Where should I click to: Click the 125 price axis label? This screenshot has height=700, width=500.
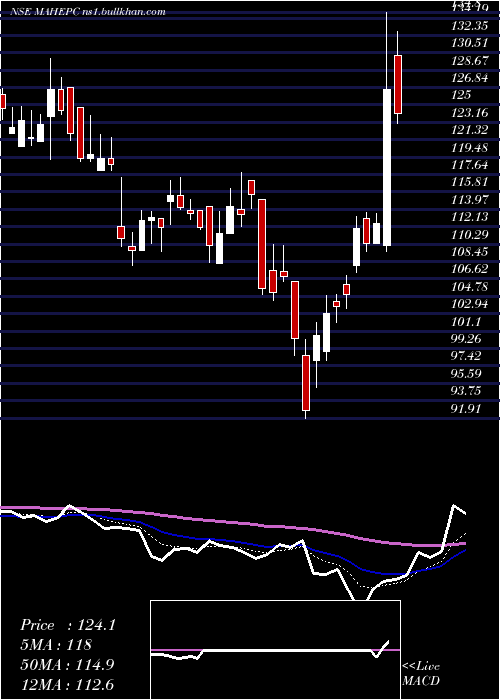[462, 95]
